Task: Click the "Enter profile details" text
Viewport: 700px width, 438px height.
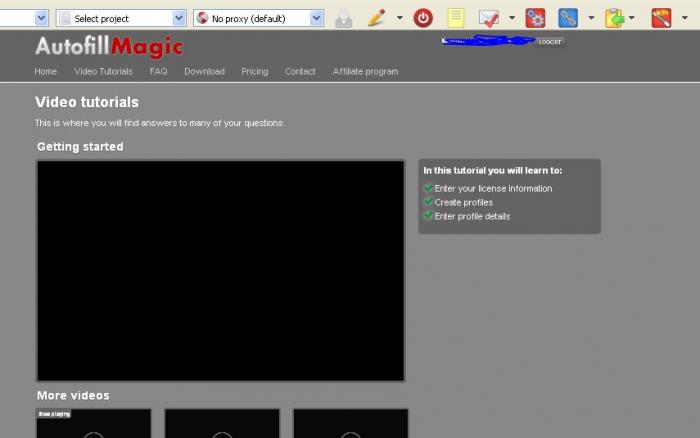Action: tap(472, 216)
